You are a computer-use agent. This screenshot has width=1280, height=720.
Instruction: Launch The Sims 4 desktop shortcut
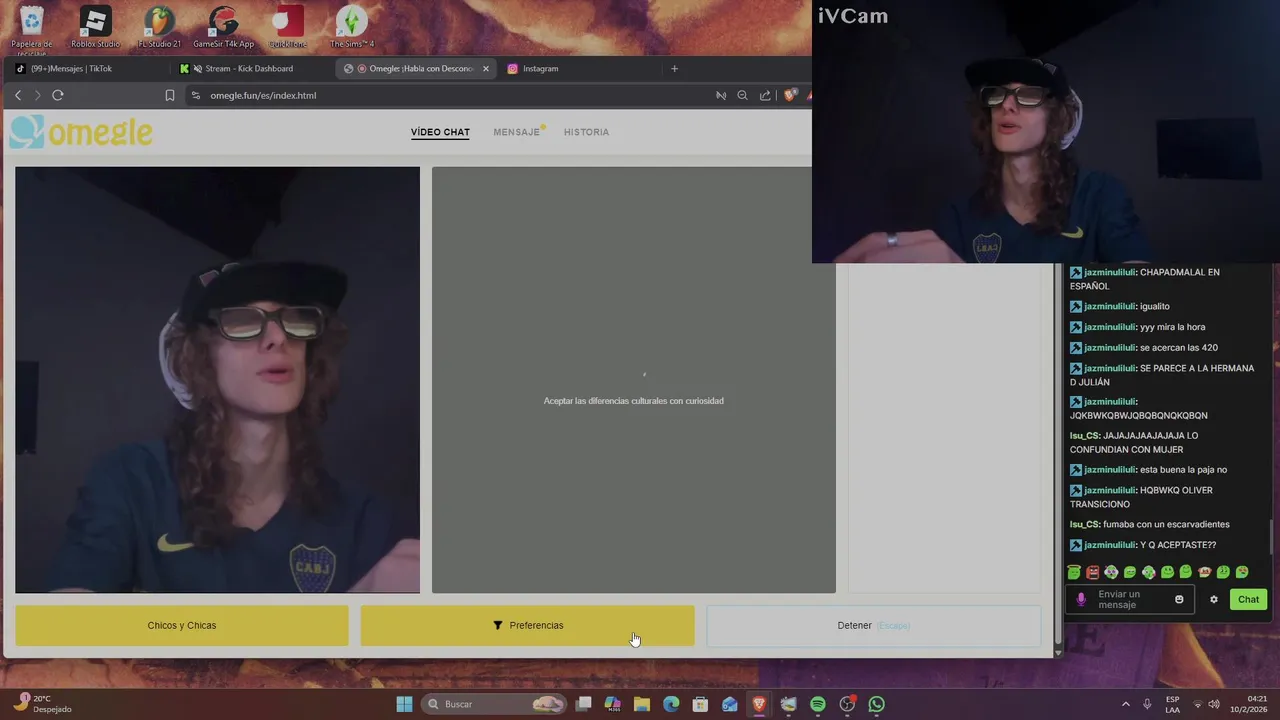(x=352, y=27)
